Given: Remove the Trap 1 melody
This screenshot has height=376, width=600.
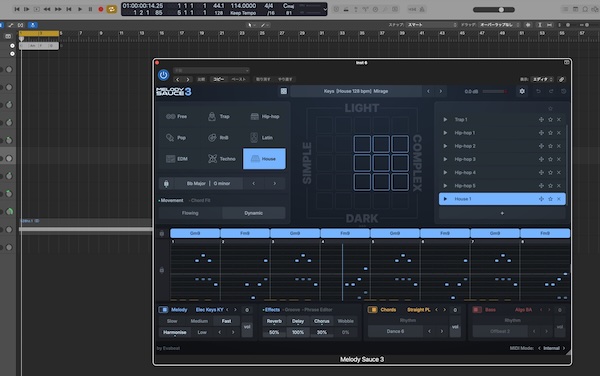Looking at the screenshot, I should tap(559, 120).
